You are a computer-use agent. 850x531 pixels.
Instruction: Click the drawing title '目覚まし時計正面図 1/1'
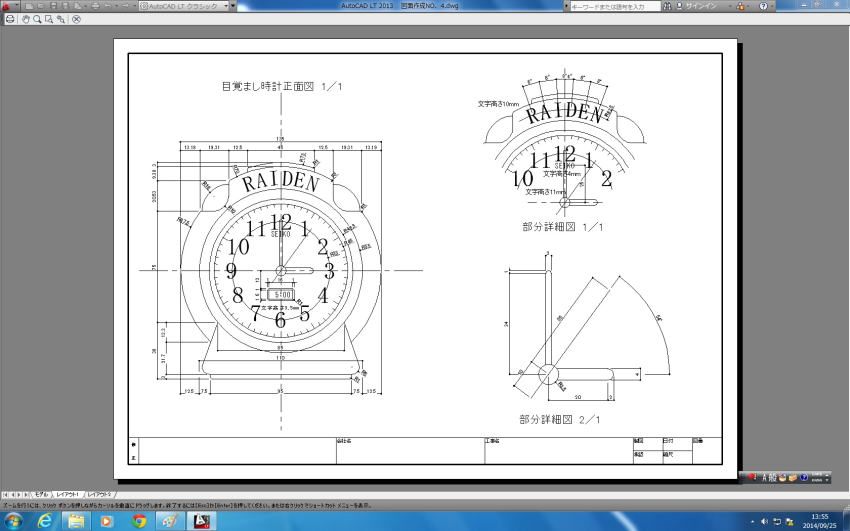(282, 86)
